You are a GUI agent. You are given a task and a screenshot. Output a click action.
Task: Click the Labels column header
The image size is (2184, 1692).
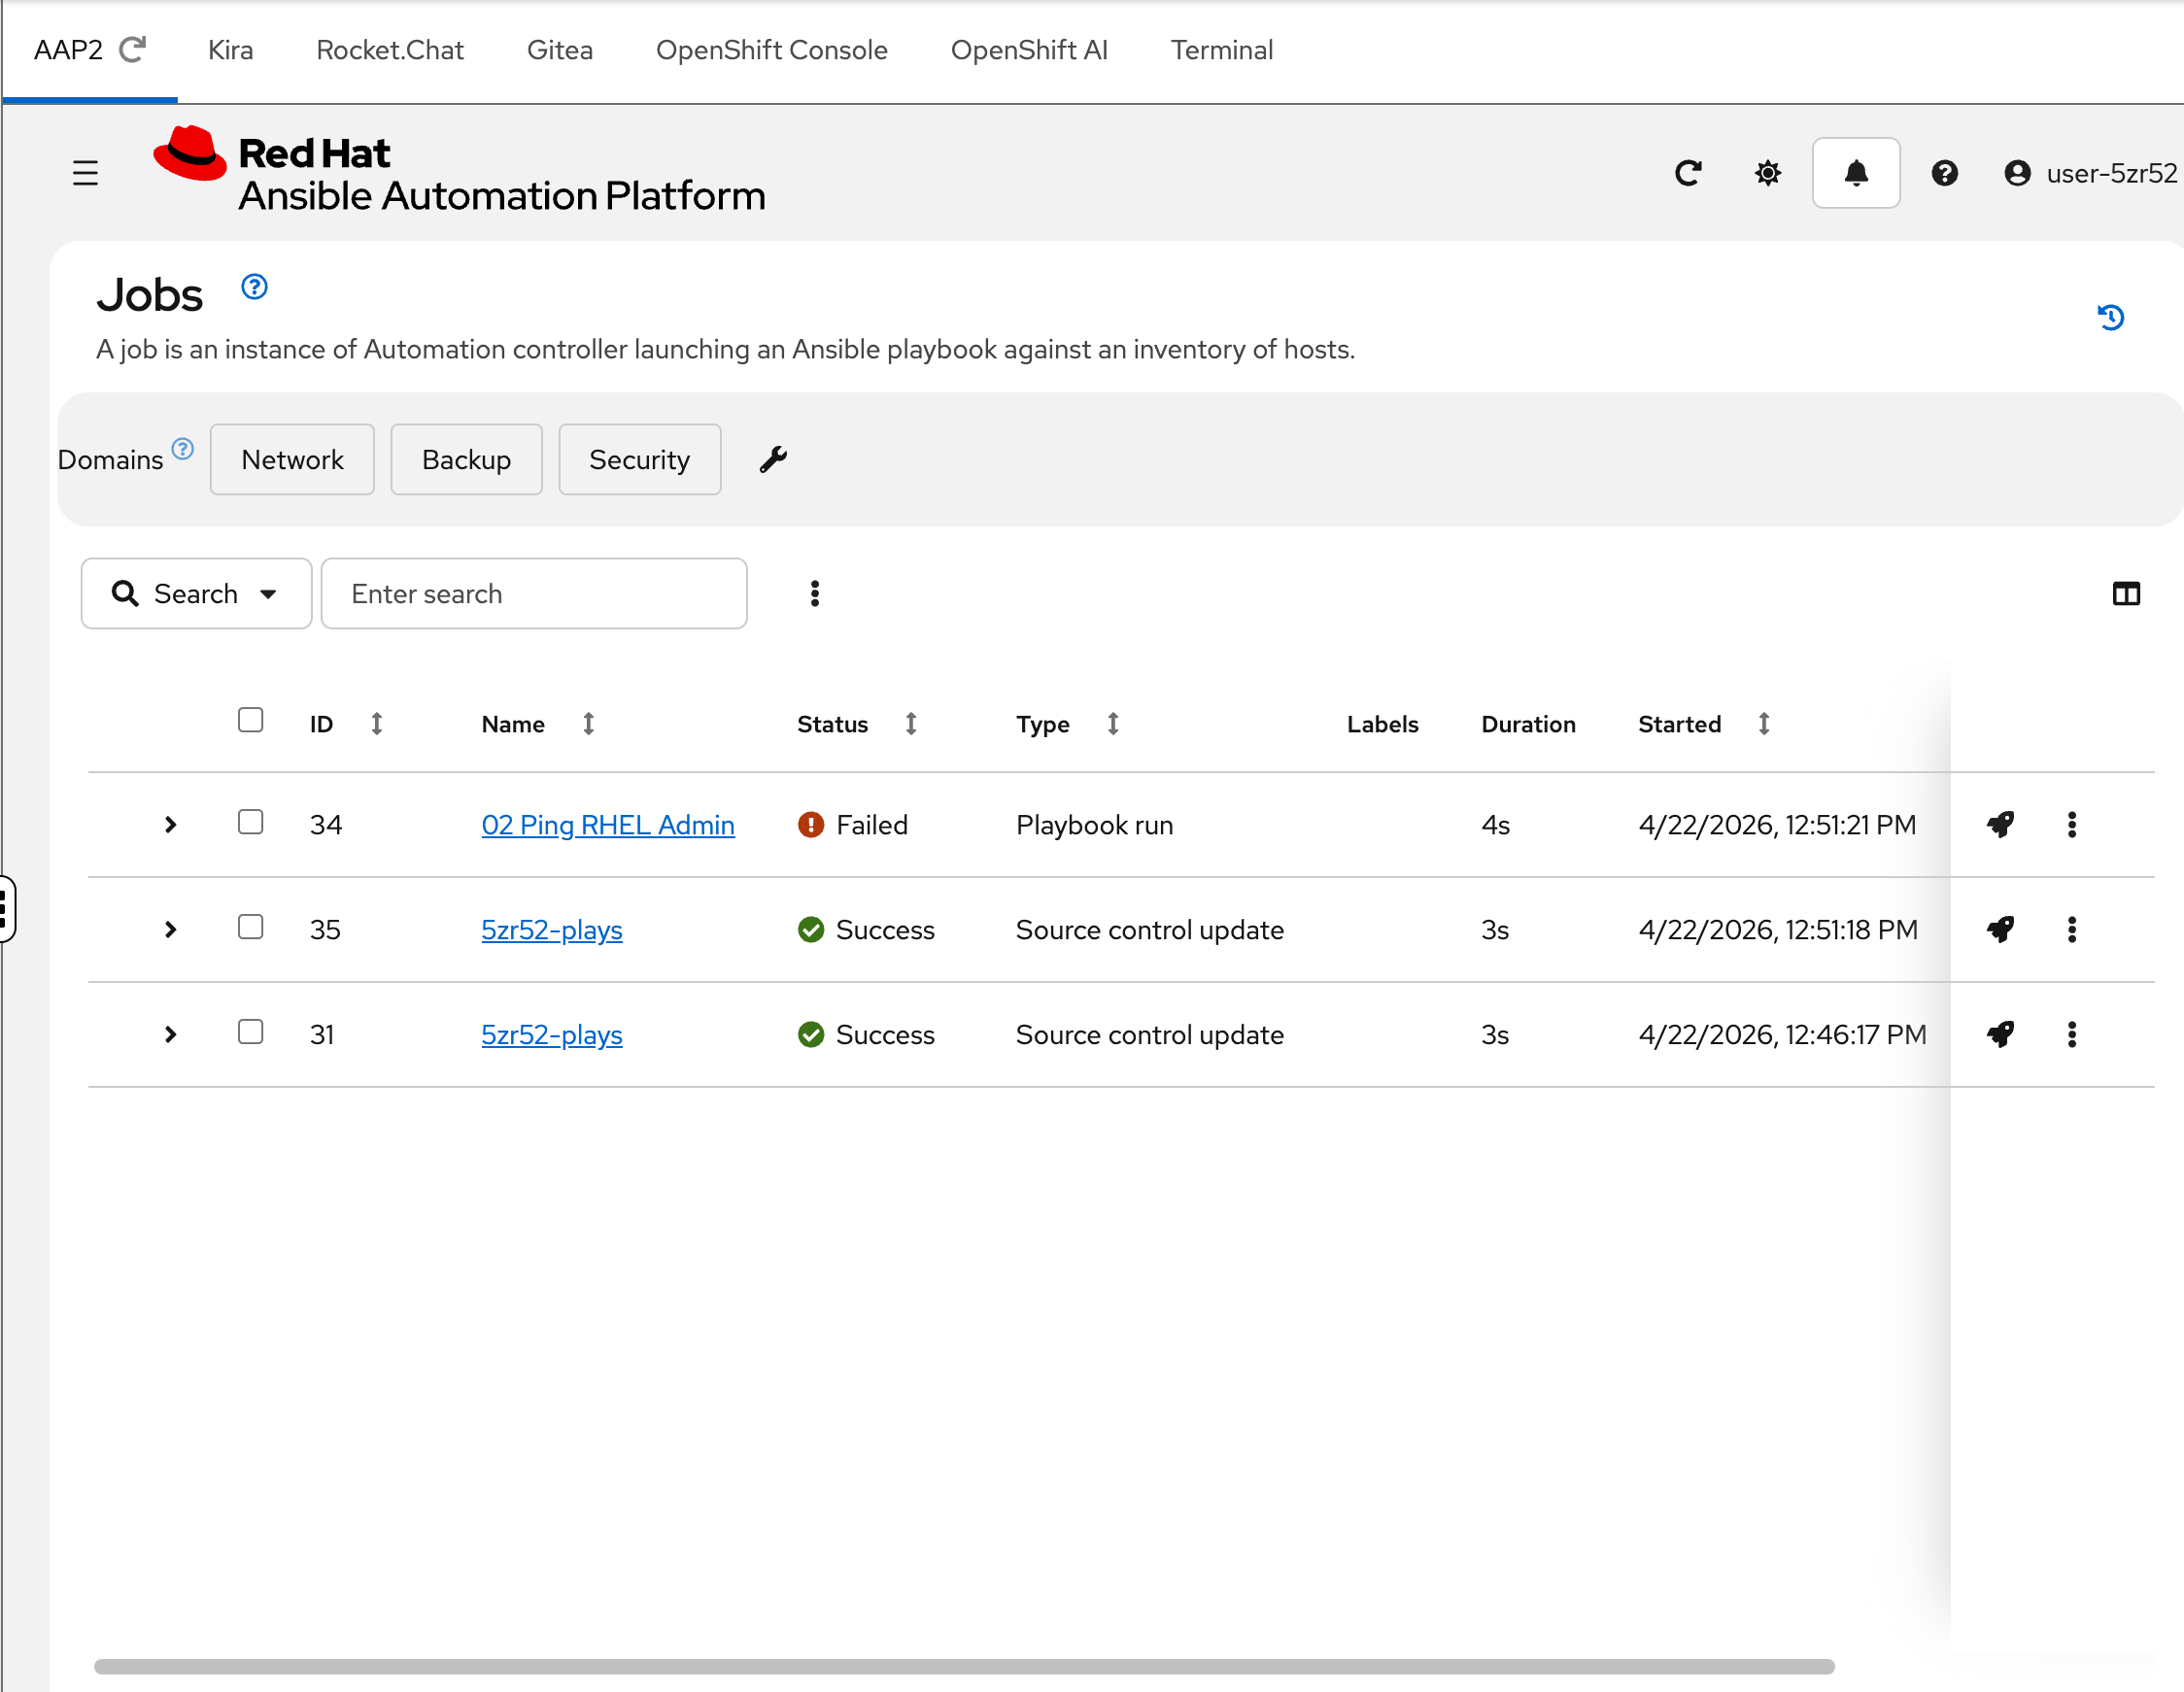1382,724
